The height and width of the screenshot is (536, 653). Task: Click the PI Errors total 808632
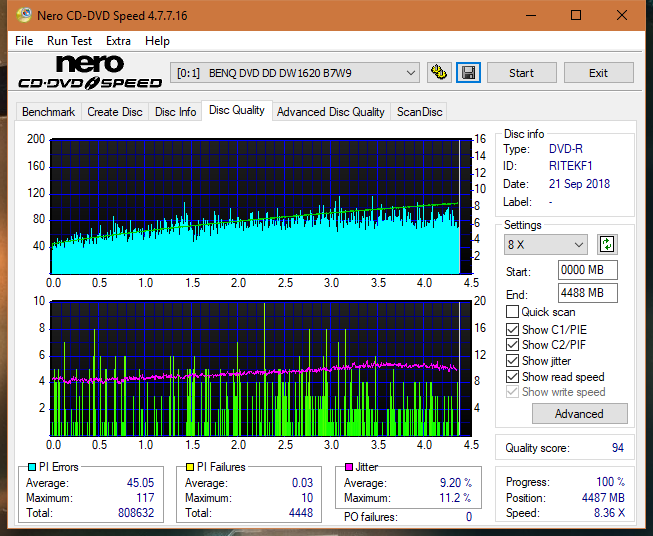136,512
